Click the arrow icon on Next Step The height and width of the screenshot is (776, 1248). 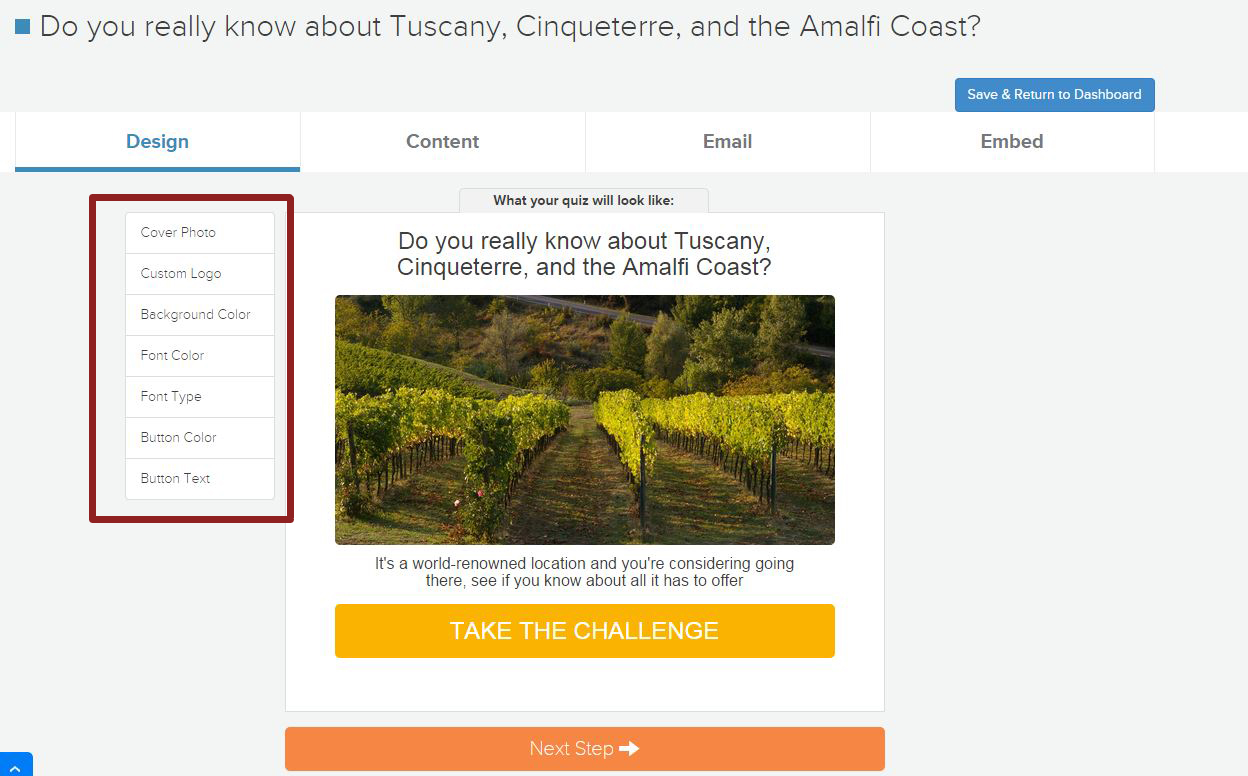[x=629, y=748]
